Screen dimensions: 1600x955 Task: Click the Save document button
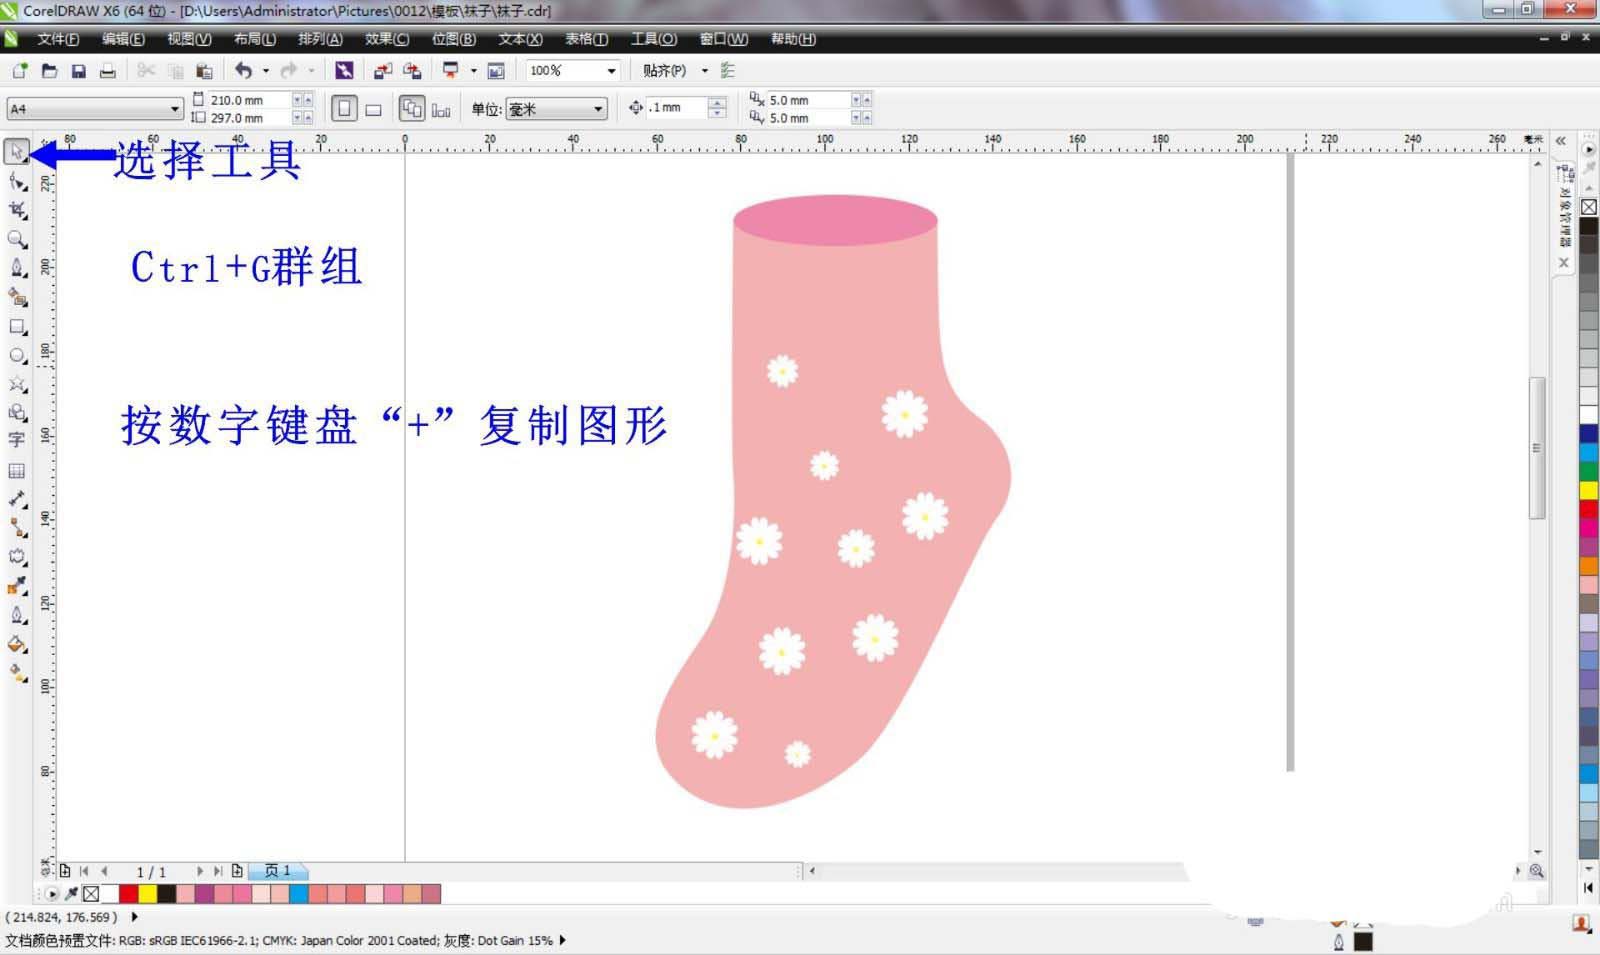pos(78,70)
